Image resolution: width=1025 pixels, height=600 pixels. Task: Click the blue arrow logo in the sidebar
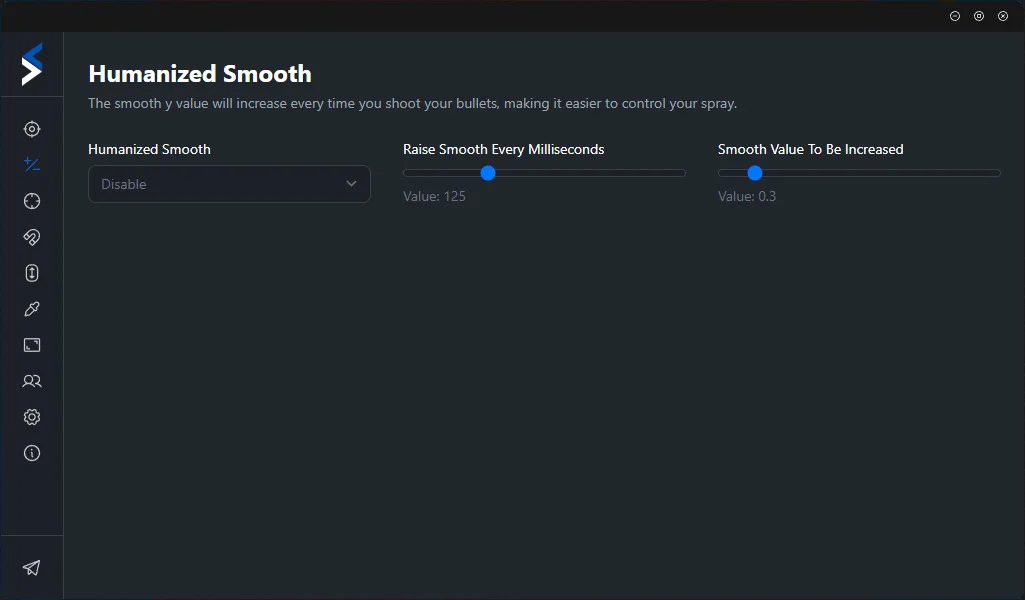32,64
